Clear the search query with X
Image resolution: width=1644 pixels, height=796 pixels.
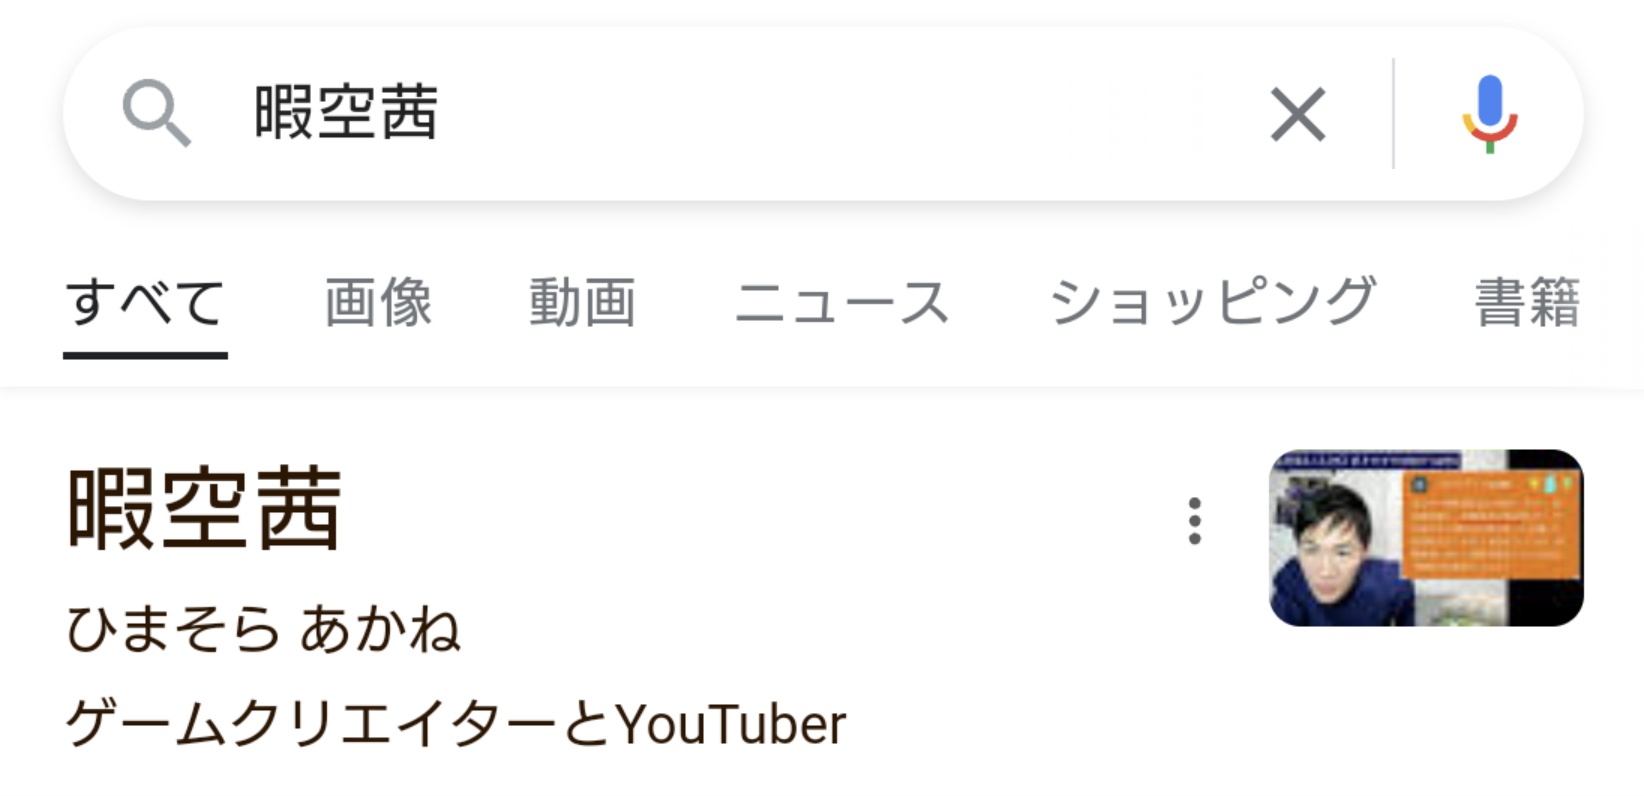coord(1297,114)
